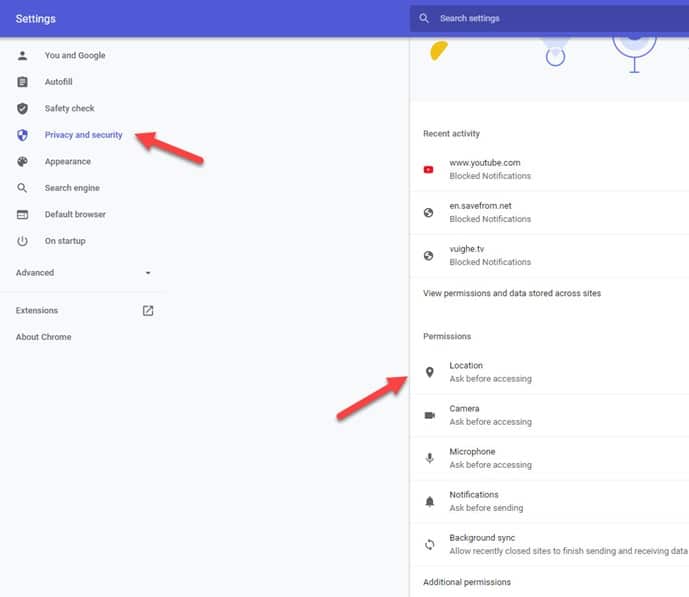The image size is (689, 597).
Task: Click Ask before sending under Notifications
Action: pos(486,508)
